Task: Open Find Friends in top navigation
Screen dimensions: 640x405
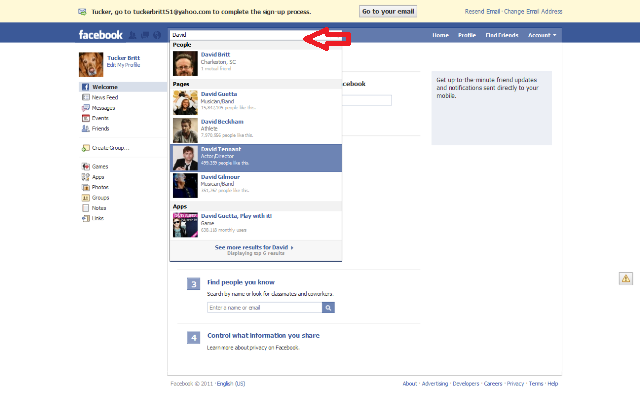Action: click(502, 35)
